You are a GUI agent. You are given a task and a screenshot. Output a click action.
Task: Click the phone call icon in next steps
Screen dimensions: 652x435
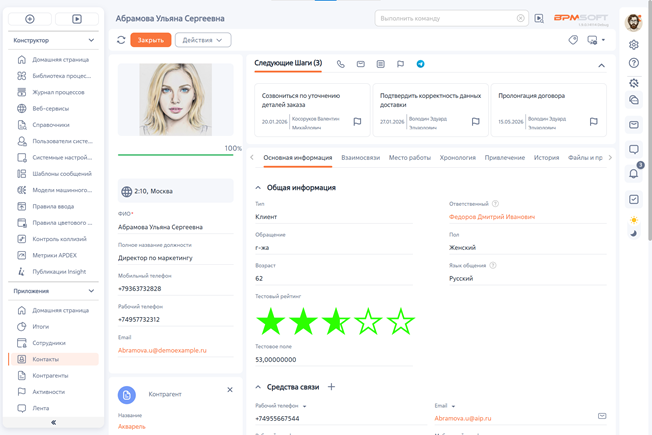(x=341, y=64)
